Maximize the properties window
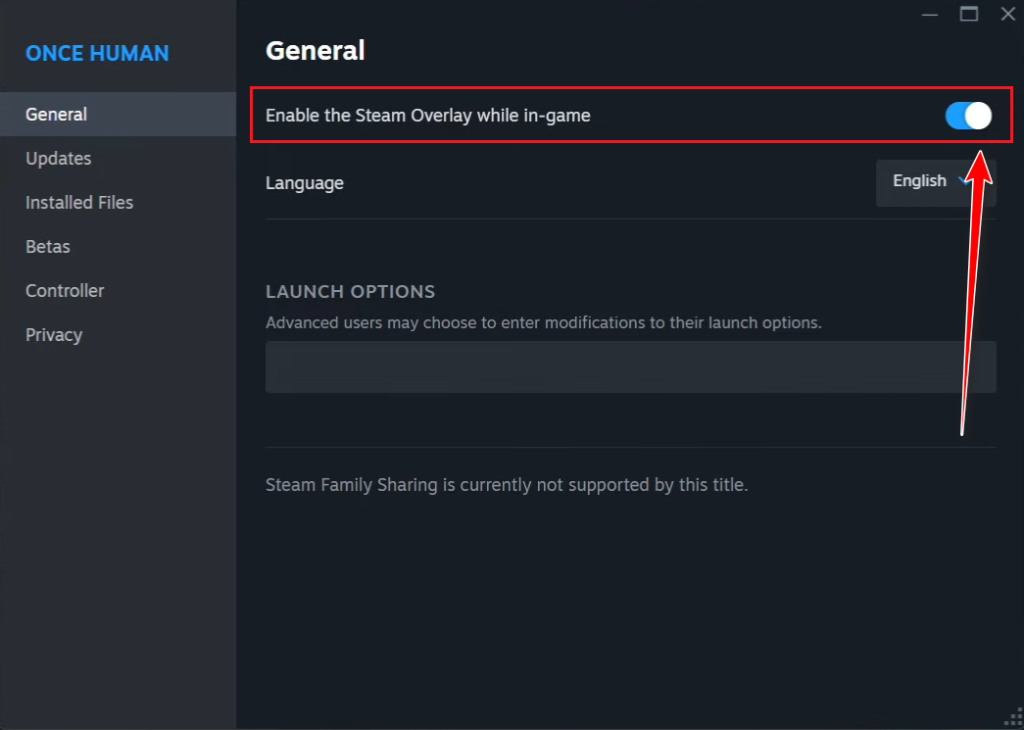The height and width of the screenshot is (730, 1024). pyautogui.click(x=968, y=13)
